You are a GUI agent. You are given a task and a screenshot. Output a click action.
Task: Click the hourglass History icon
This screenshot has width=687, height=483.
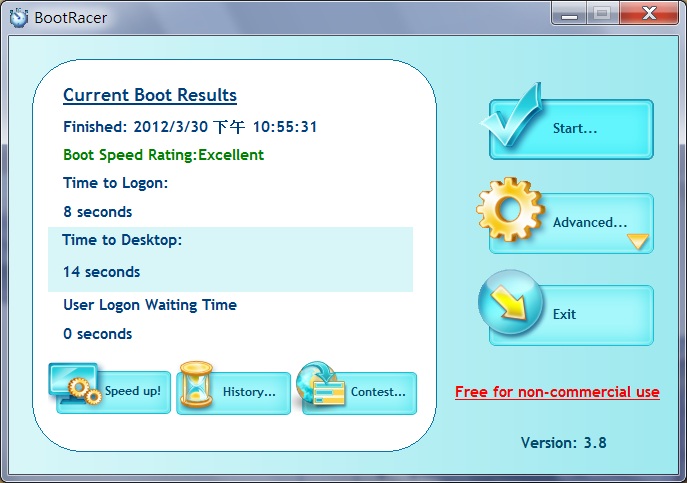[x=196, y=384]
